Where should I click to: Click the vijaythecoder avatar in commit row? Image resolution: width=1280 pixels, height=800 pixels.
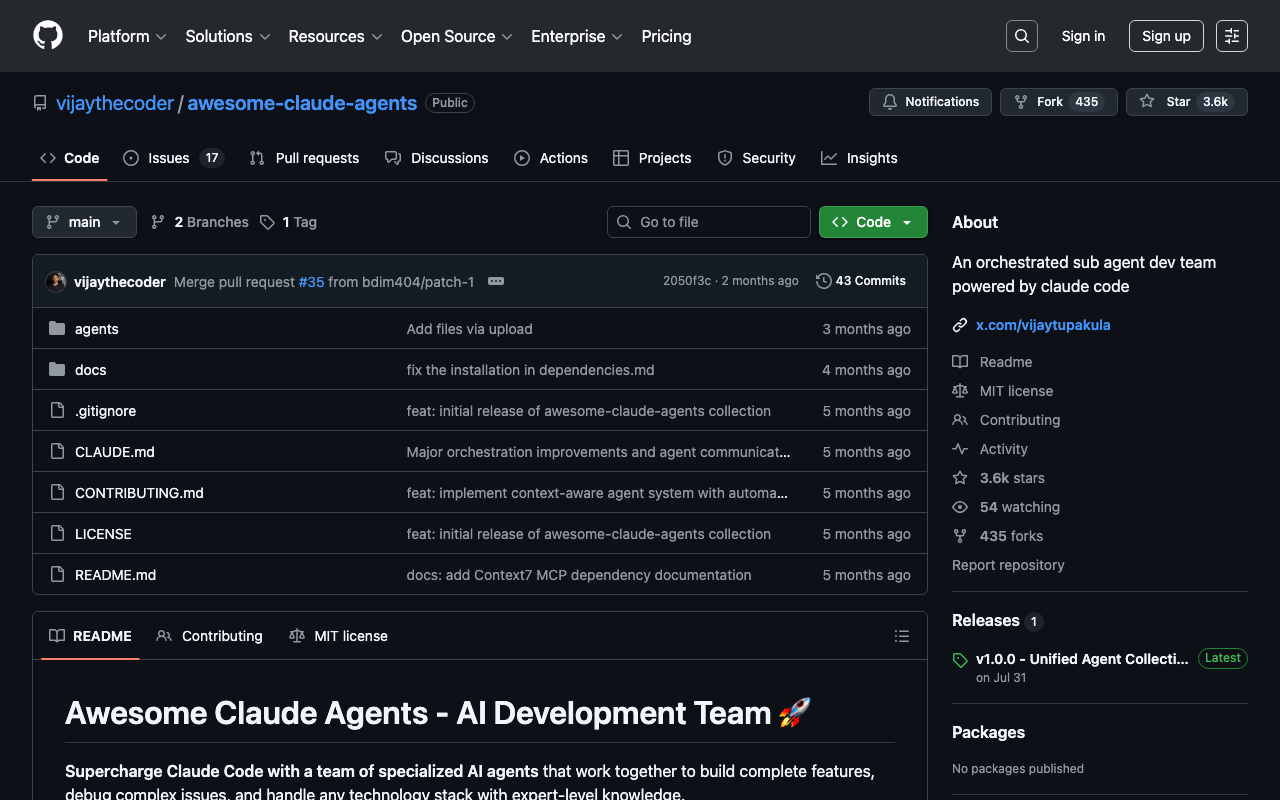point(56,282)
